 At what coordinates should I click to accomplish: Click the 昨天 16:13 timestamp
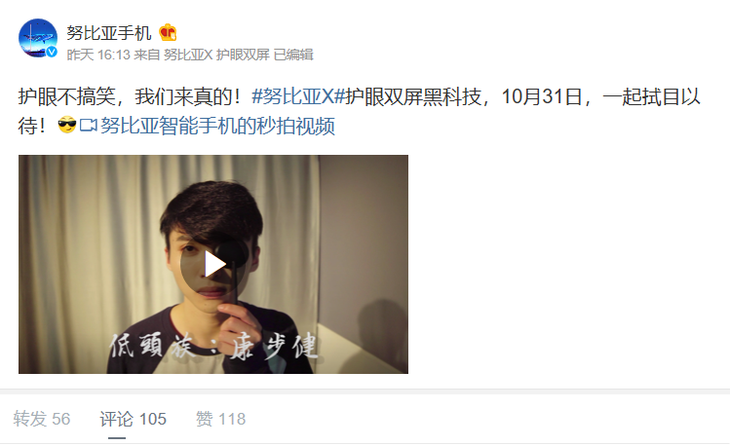(x=98, y=55)
